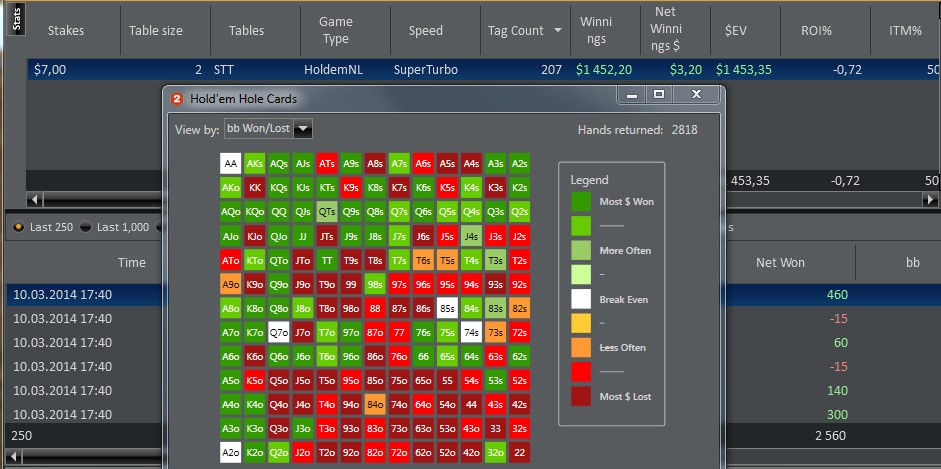Click the AA hole card cell
The height and width of the screenshot is (469, 941).
[x=230, y=163]
